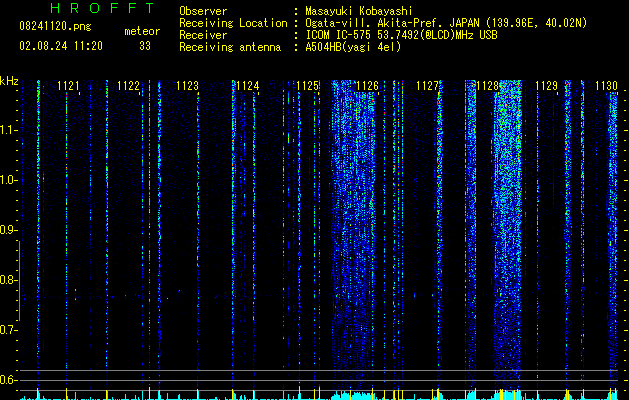Click the ICOM IC-575 53.7492 MHz USB text

coord(402,35)
